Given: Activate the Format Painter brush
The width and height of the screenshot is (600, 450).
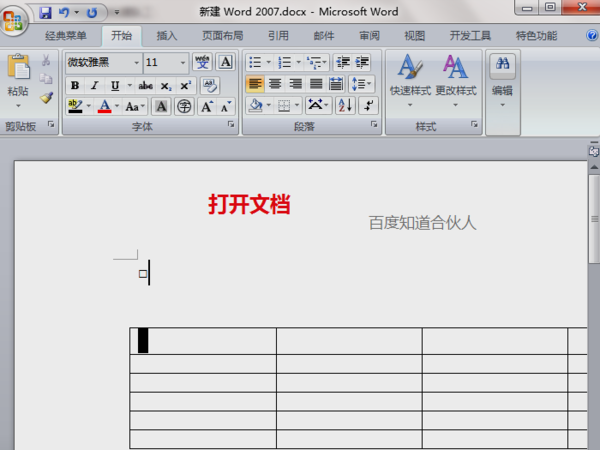Looking at the screenshot, I should [x=46, y=98].
